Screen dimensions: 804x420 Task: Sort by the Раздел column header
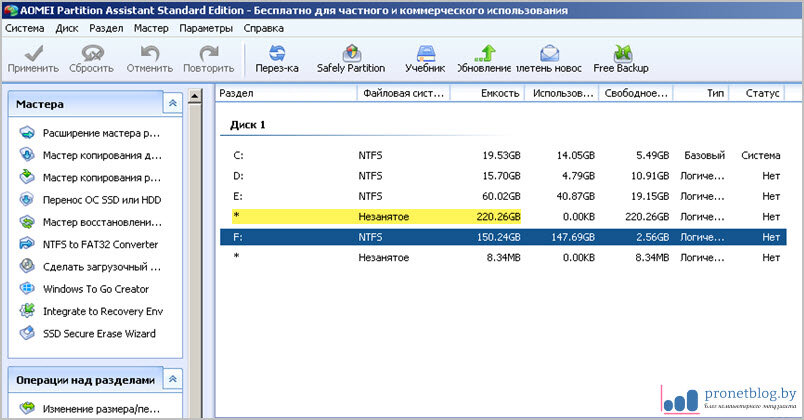pos(286,93)
